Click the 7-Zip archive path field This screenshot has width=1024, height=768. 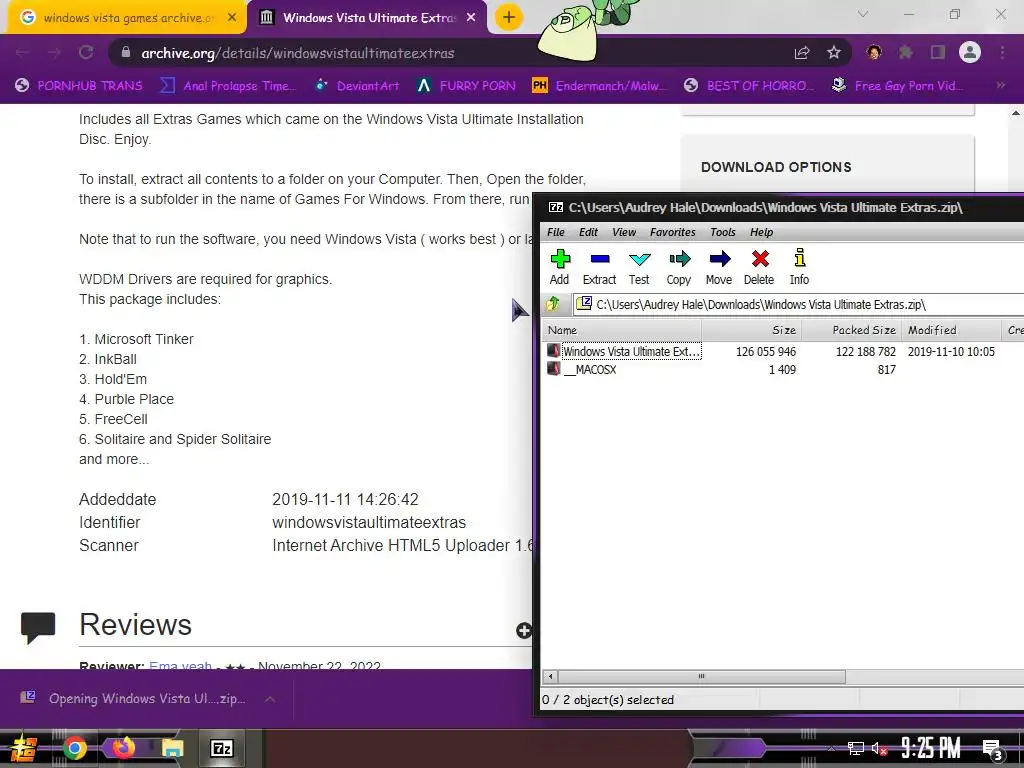coord(799,304)
